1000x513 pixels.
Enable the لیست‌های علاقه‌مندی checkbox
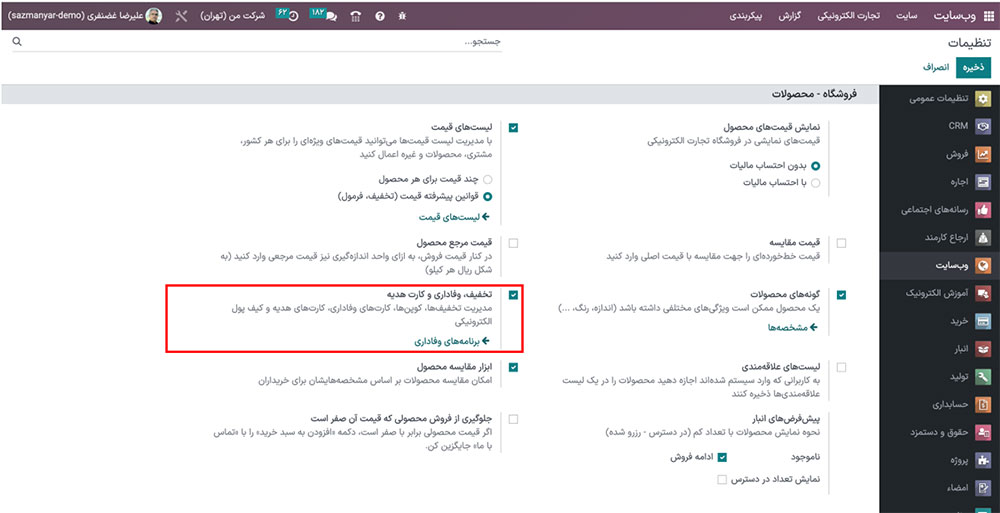click(842, 368)
